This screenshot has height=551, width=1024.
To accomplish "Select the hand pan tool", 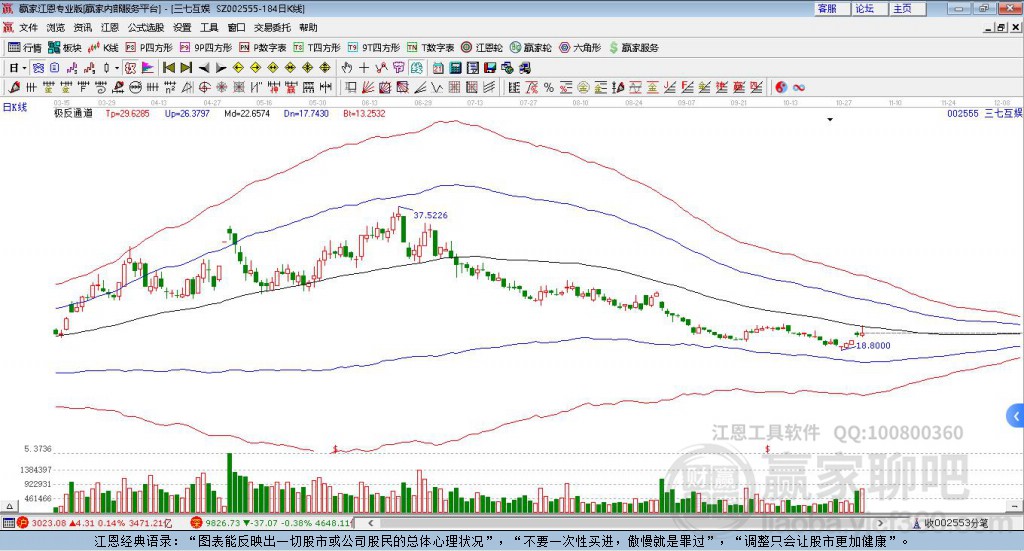I will click(x=347, y=68).
